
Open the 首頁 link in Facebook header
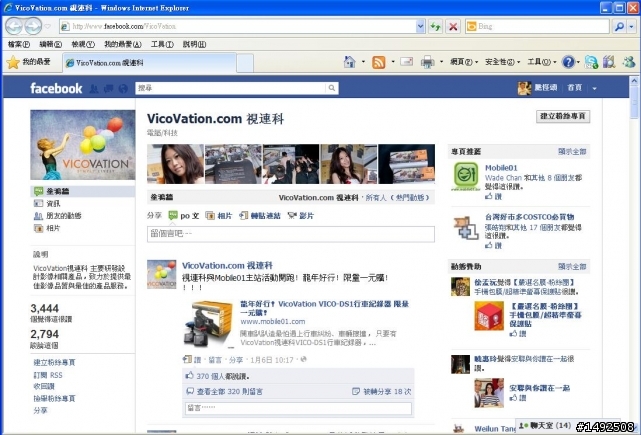pos(574,88)
